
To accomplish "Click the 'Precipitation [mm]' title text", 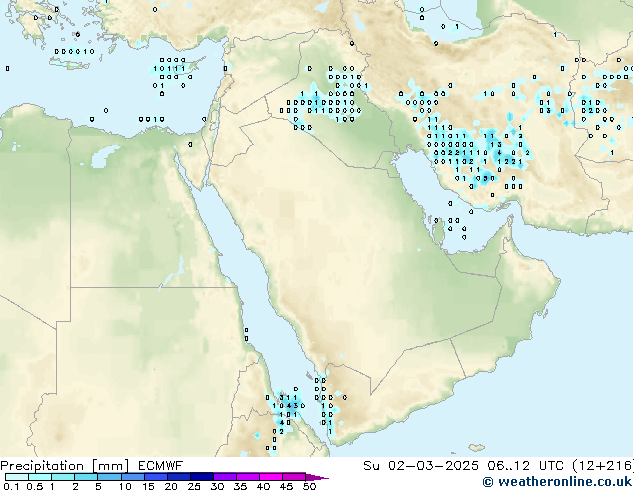I will (64, 466).
